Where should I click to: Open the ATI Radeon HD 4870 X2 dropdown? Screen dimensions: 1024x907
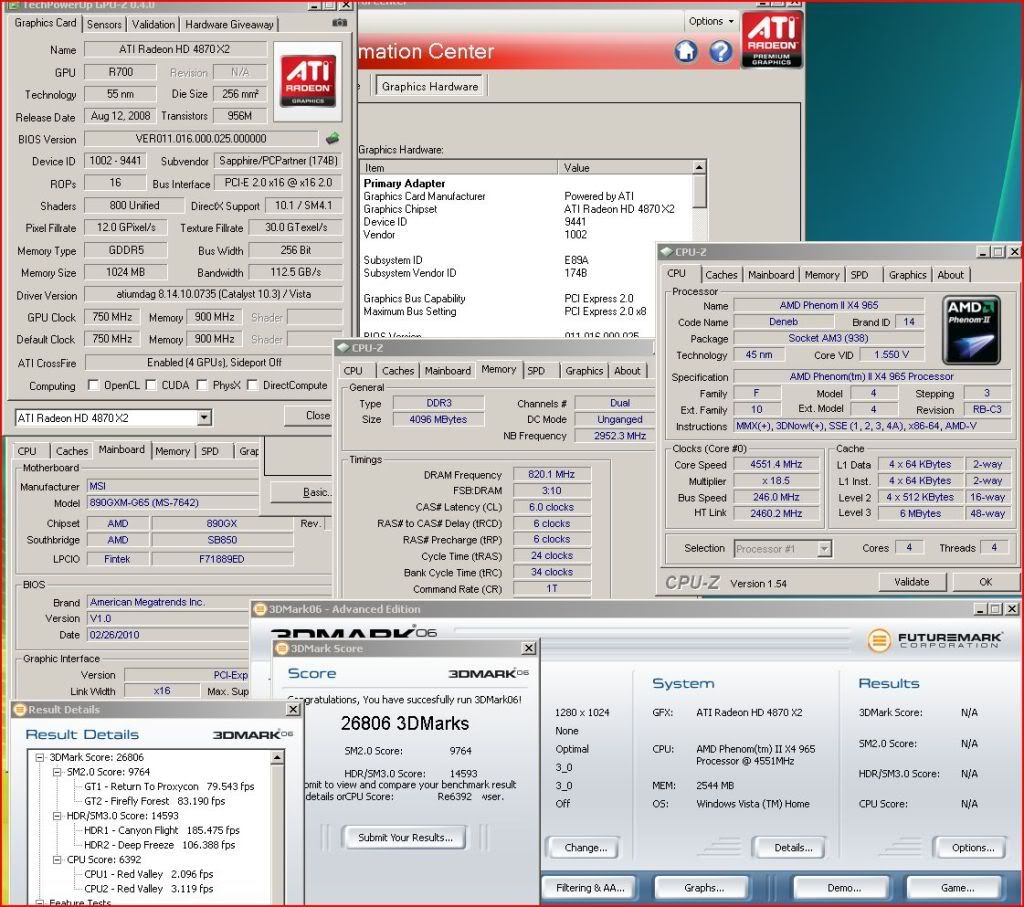[x=204, y=417]
